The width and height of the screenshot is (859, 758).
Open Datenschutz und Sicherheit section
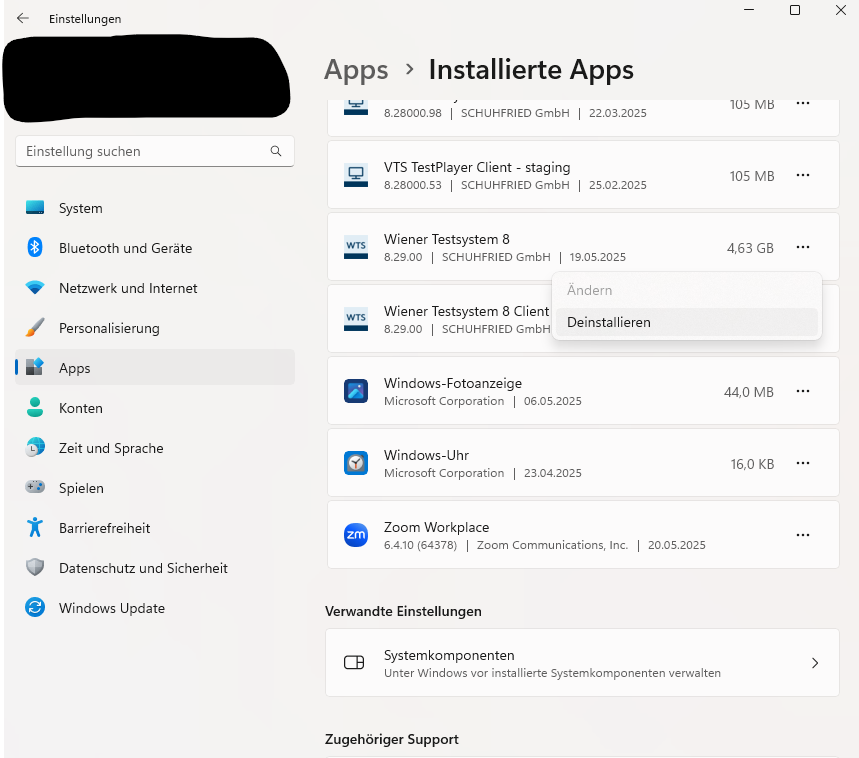[143, 568]
